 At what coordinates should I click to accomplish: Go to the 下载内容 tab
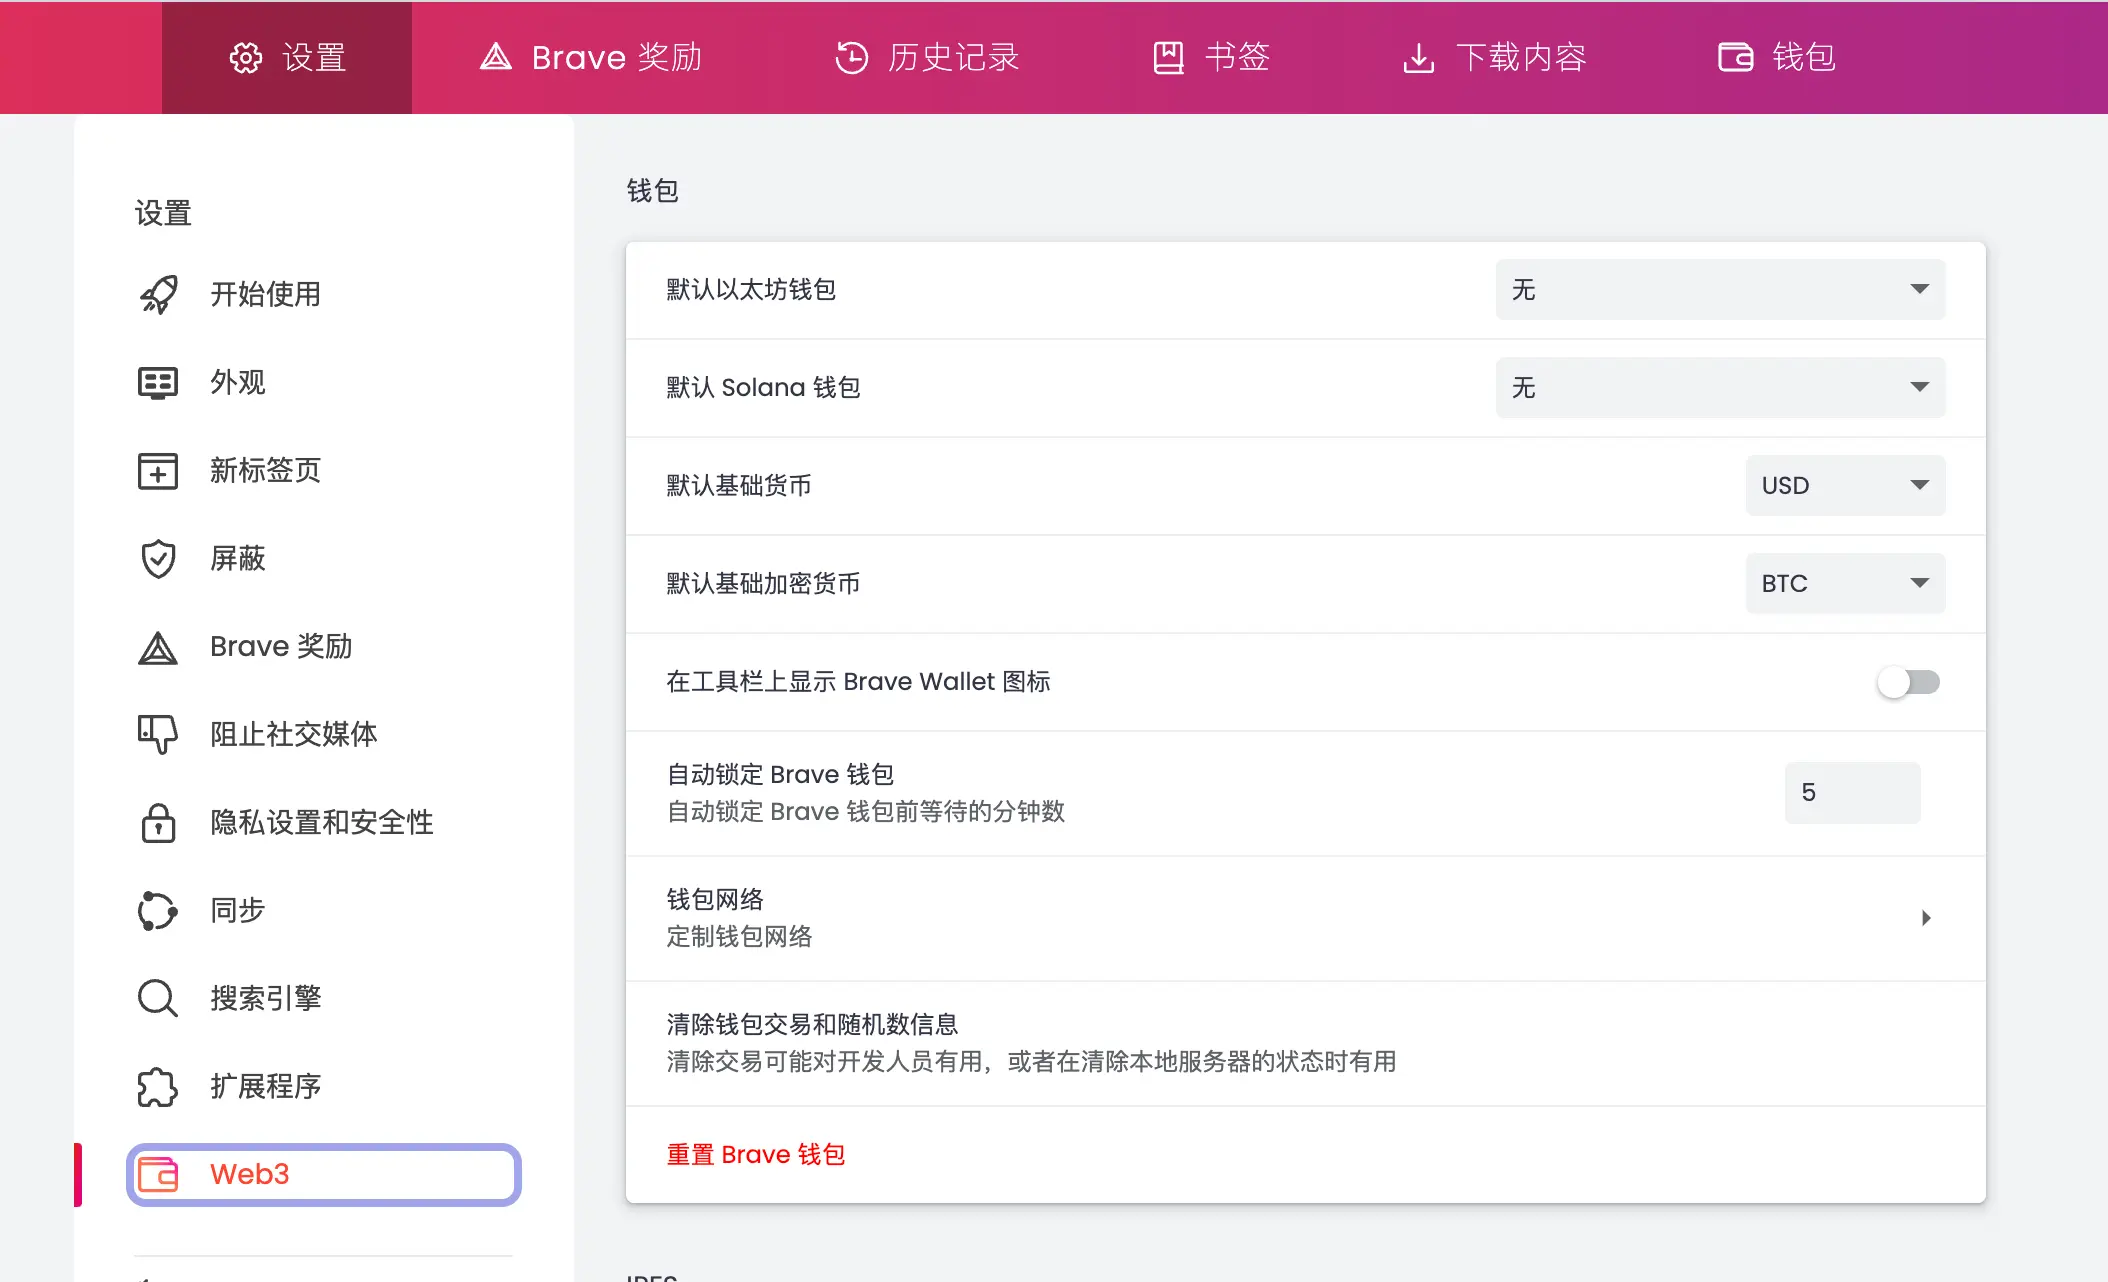point(1494,58)
